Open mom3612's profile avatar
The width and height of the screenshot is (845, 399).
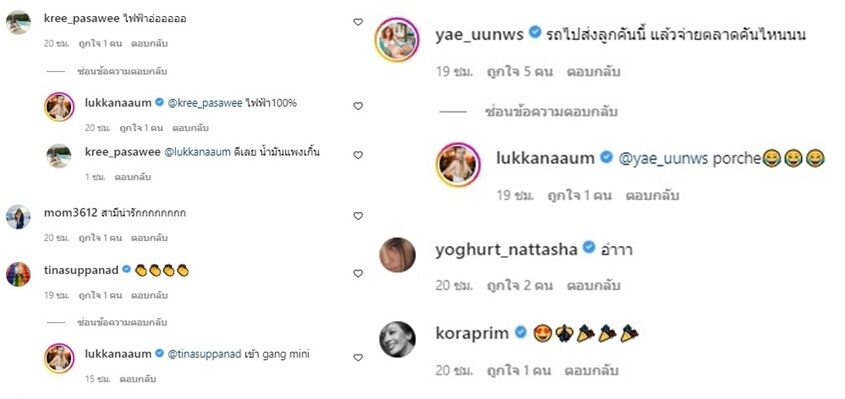tap(18, 217)
